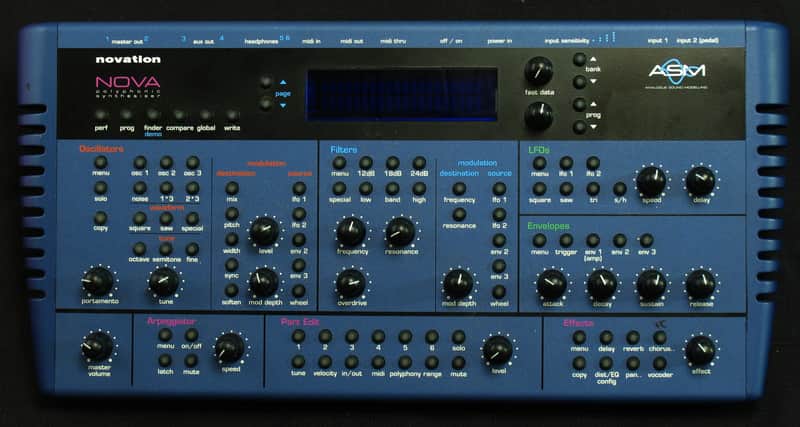Select the sync destination button
The width and height of the screenshot is (800, 427).
[232, 265]
